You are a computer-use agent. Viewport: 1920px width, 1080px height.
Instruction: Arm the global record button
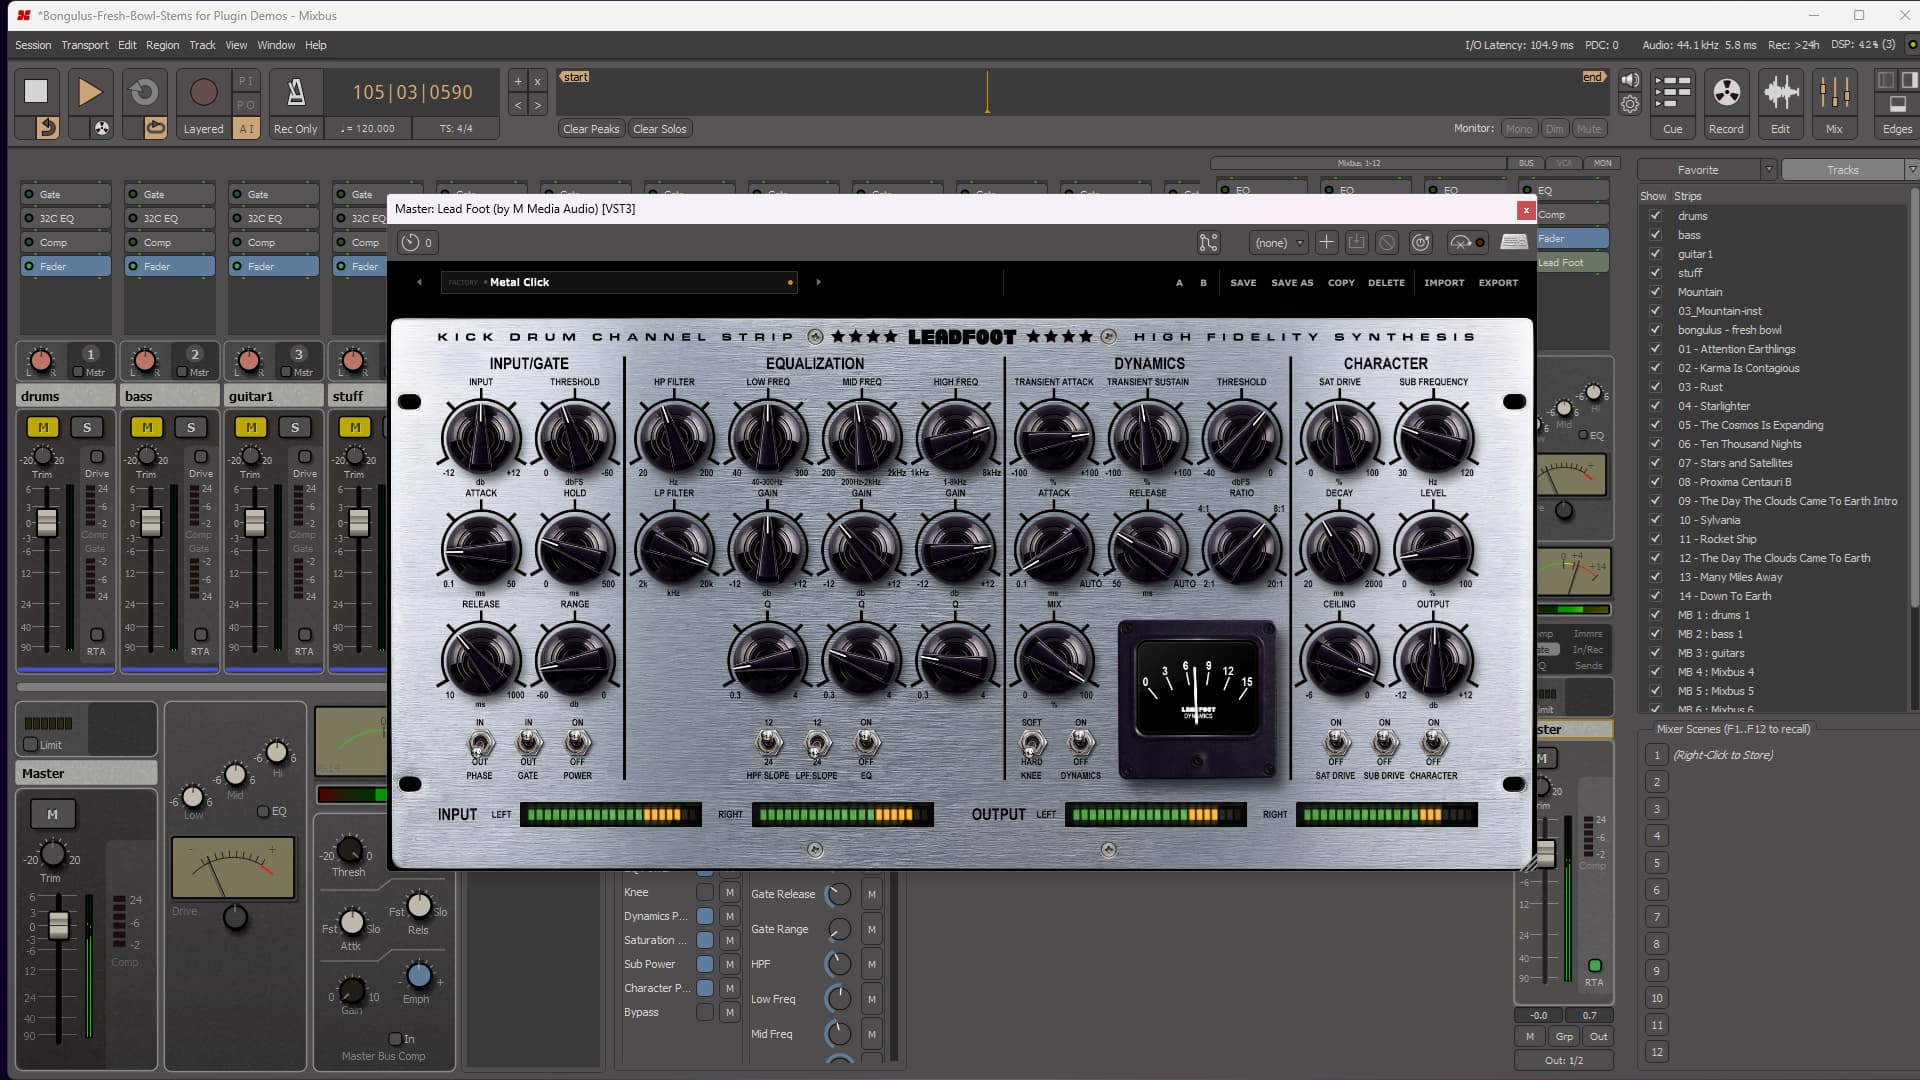(203, 91)
